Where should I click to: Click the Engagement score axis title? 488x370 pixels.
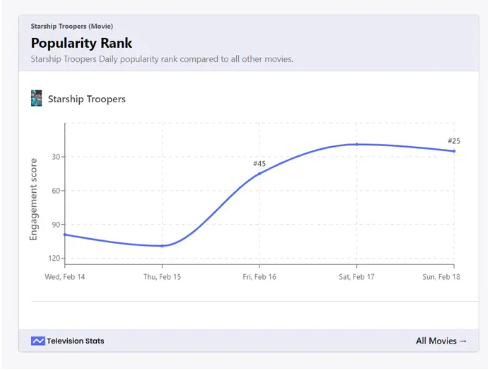point(33,199)
